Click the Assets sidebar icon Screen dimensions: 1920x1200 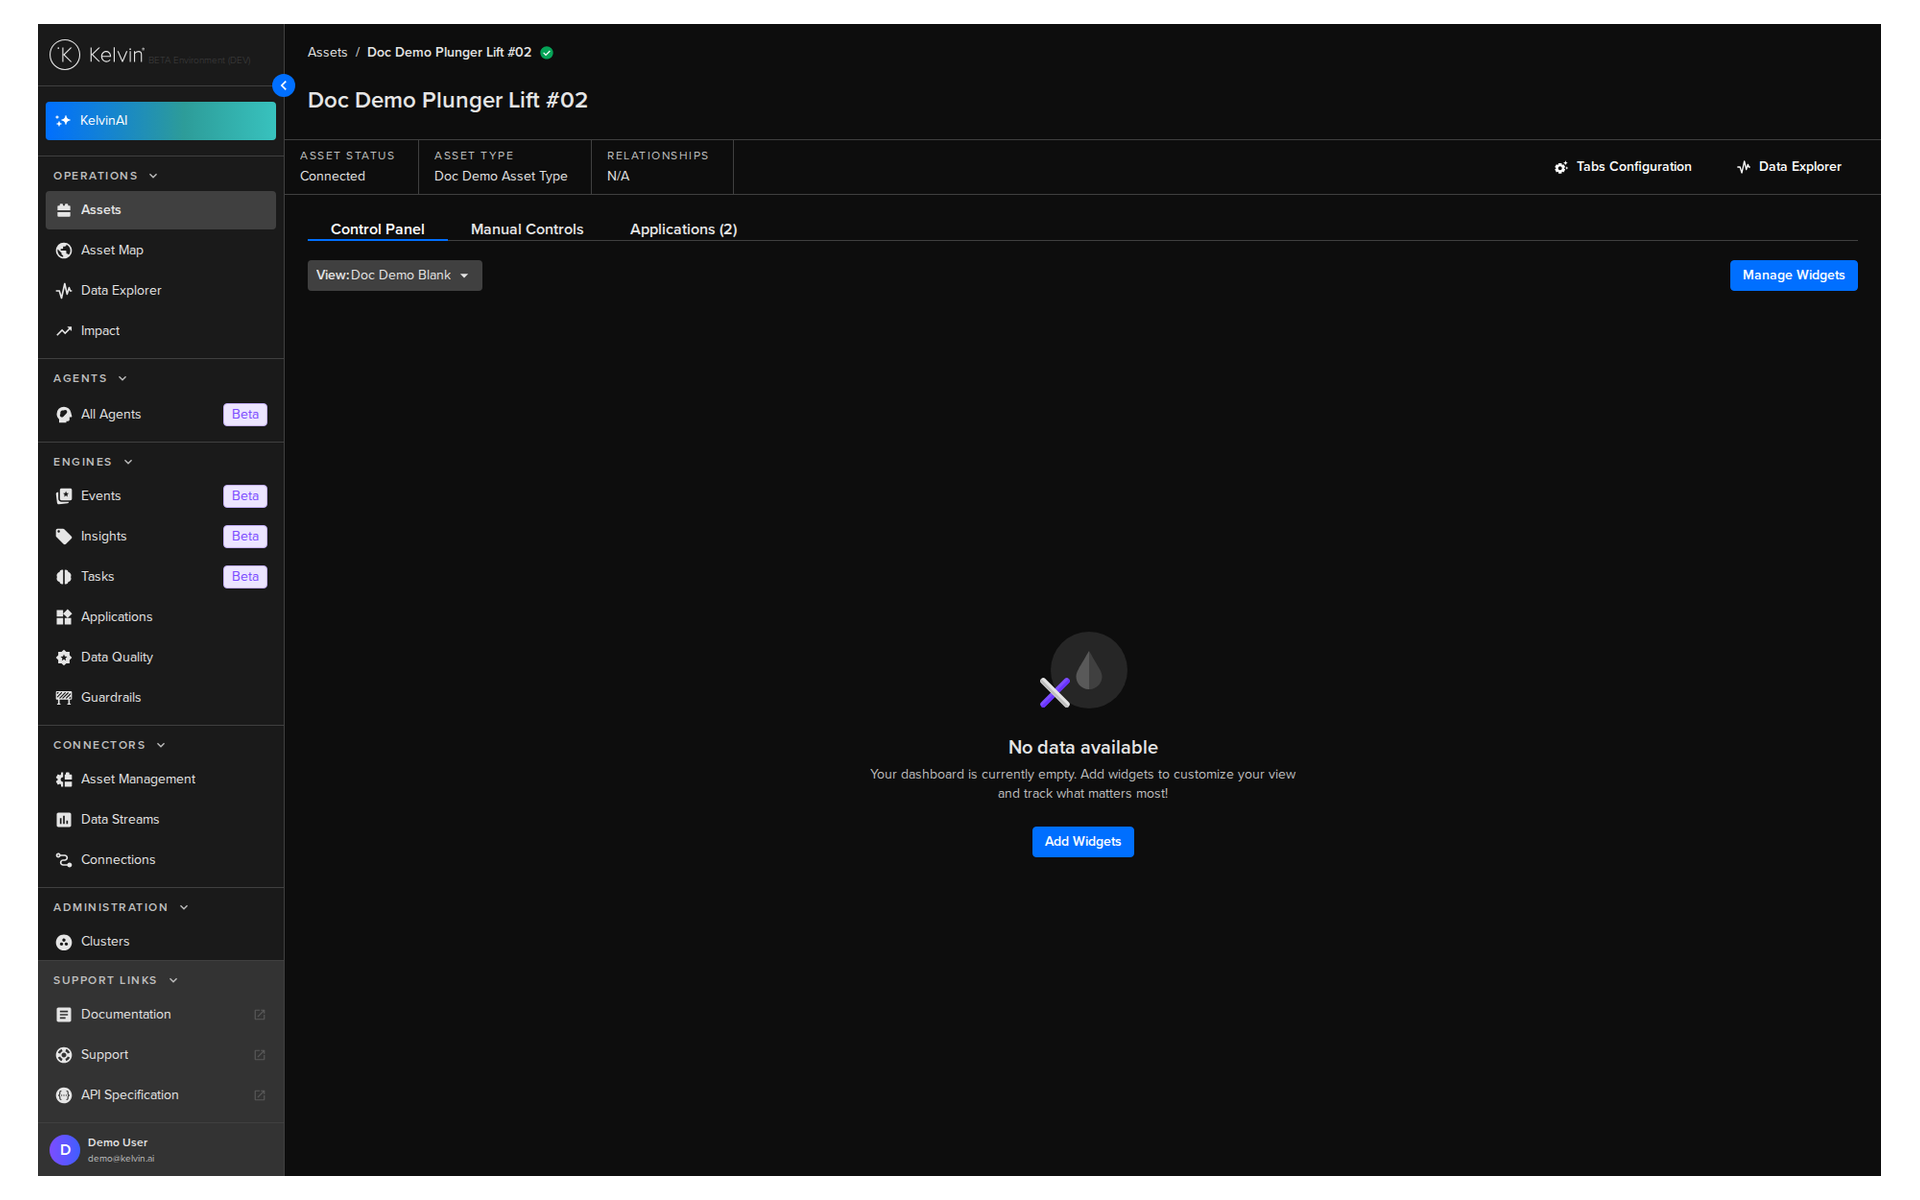pos(64,210)
